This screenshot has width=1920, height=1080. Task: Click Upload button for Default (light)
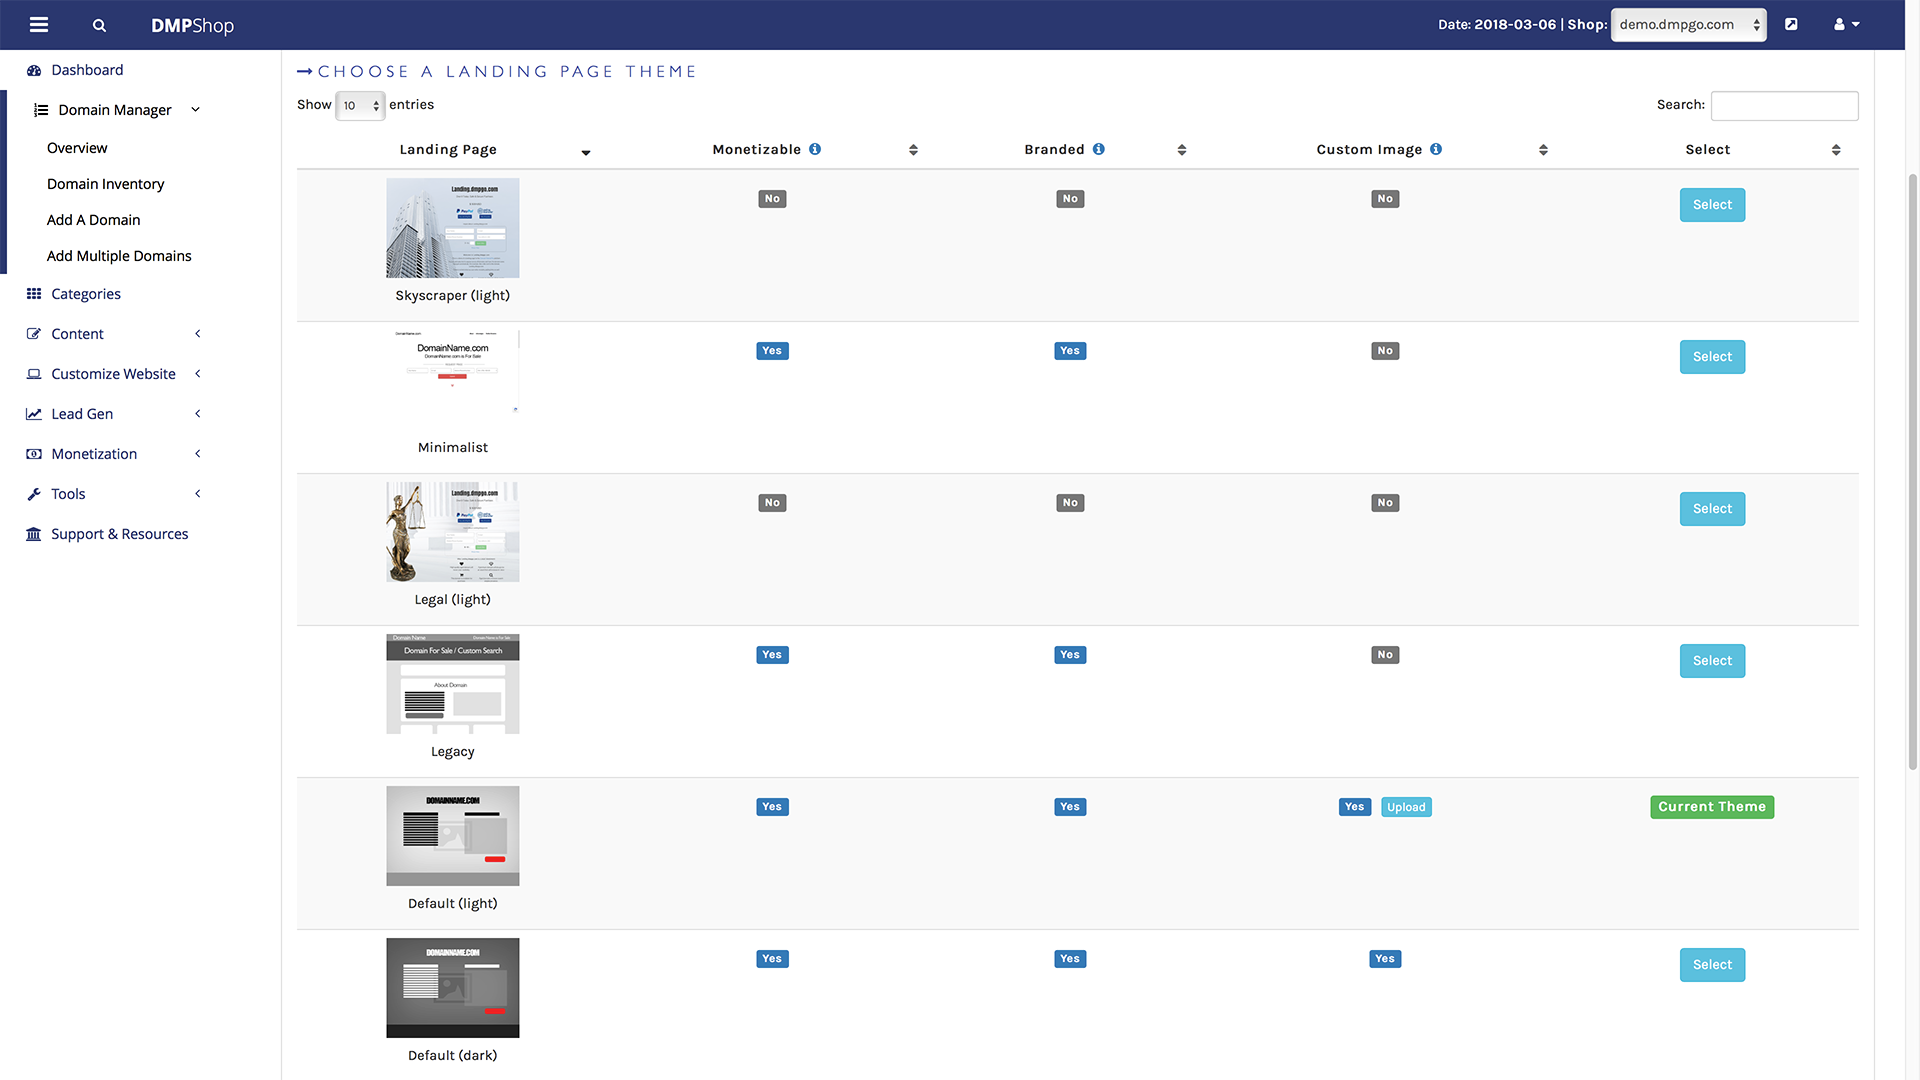tap(1406, 807)
